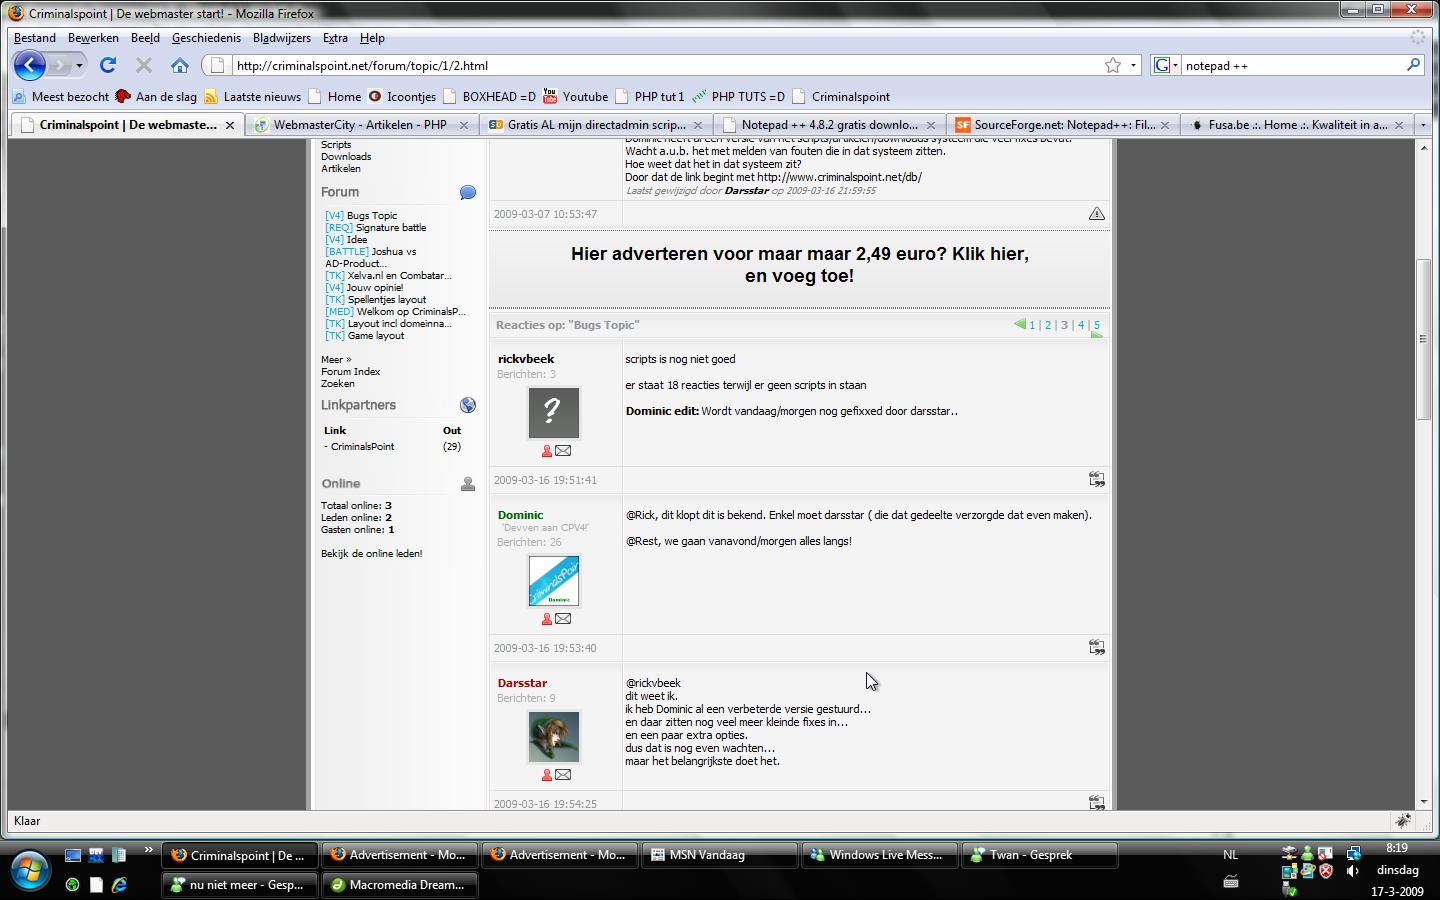Open the Bladwijzers menu

282,38
